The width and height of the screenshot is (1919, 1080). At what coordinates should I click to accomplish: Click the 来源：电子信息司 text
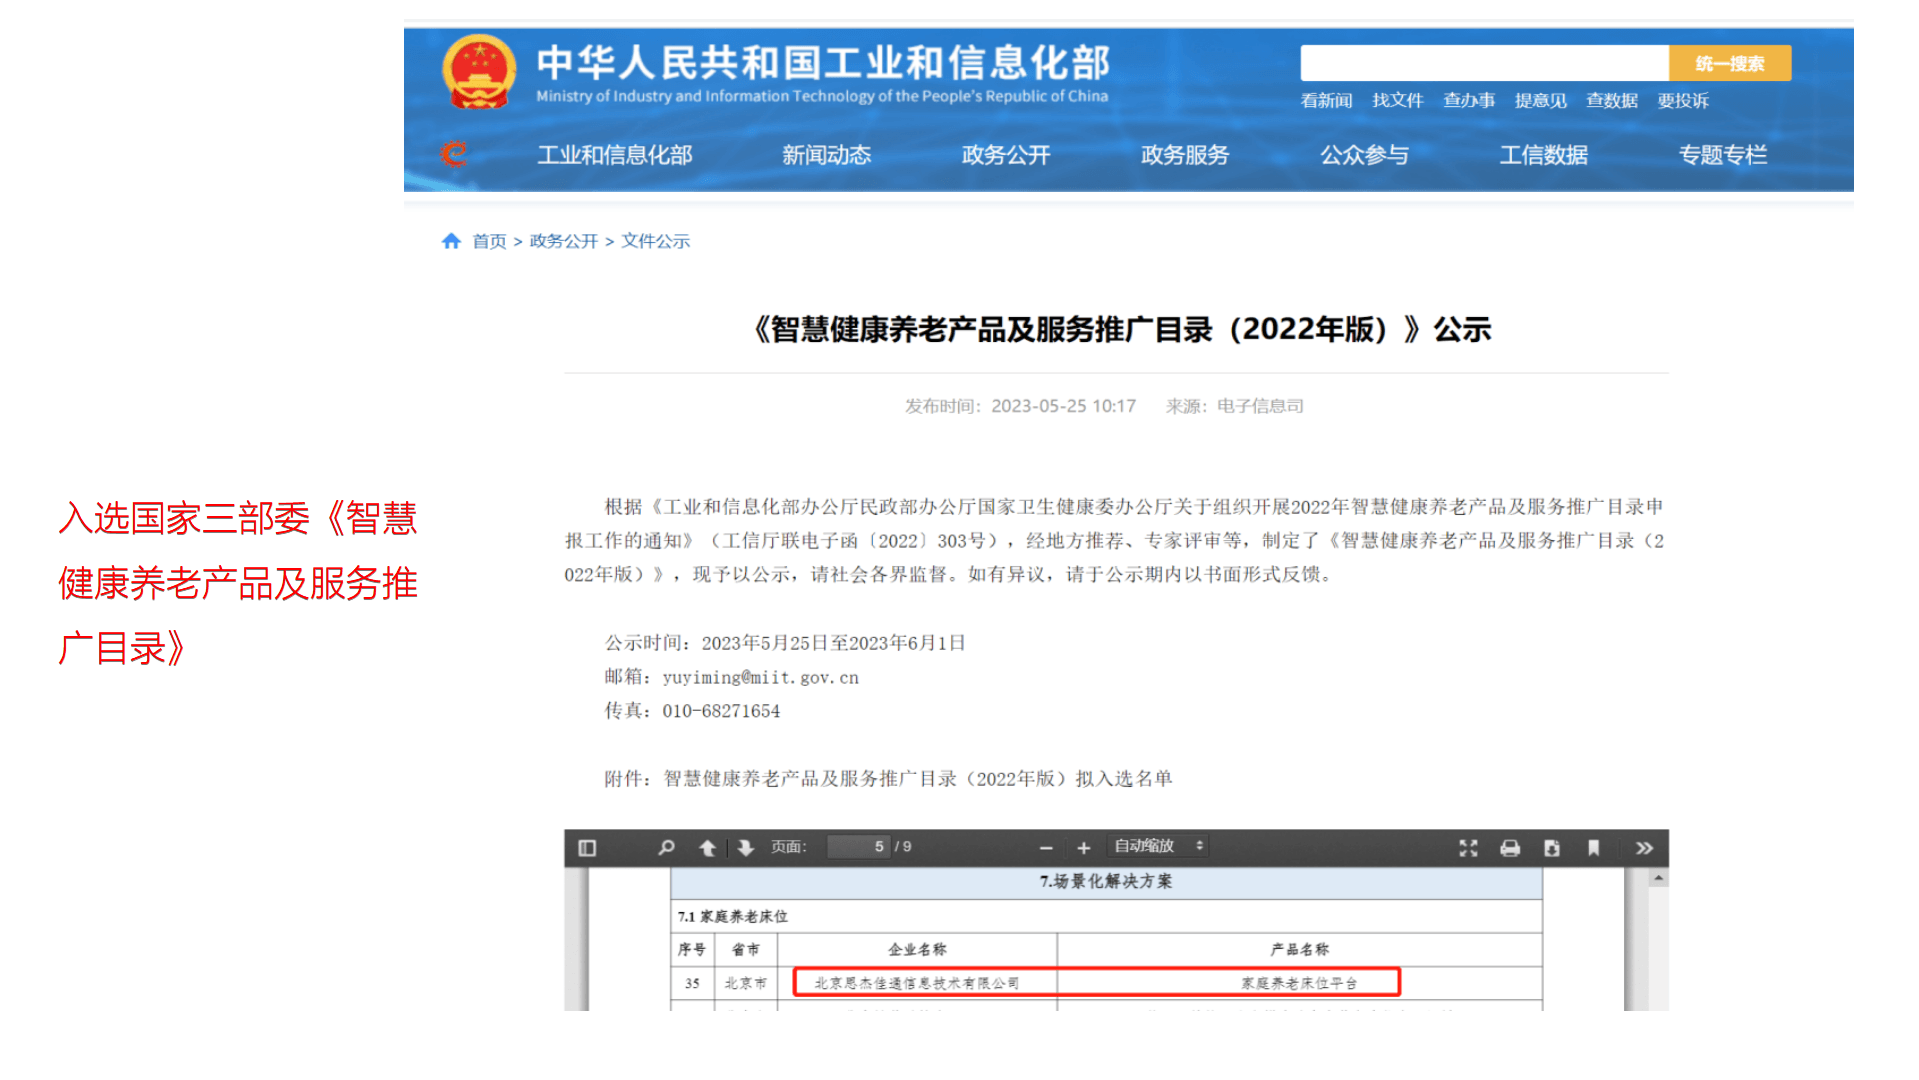point(1234,406)
